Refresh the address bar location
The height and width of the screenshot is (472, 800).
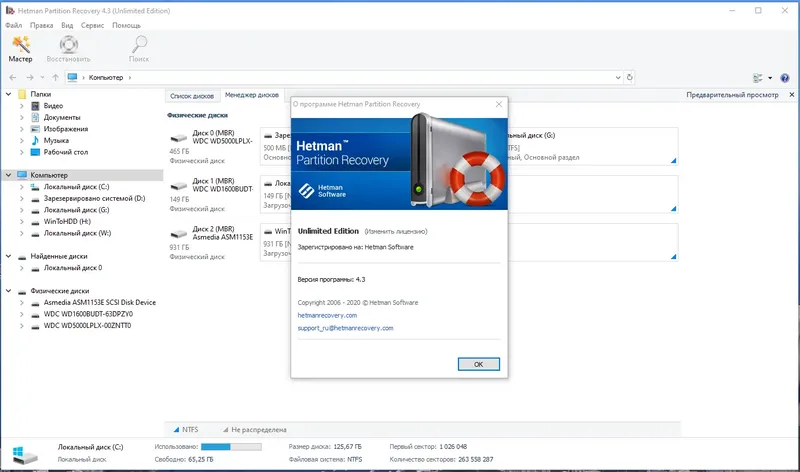click(630, 78)
